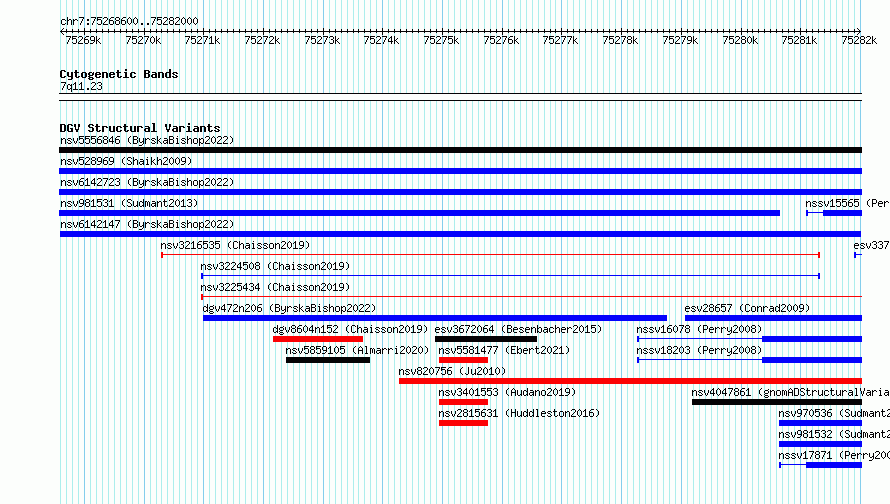Viewport: 890px width, 504px height.
Task: Select the black bar under esv3672064
Action: 486,339
